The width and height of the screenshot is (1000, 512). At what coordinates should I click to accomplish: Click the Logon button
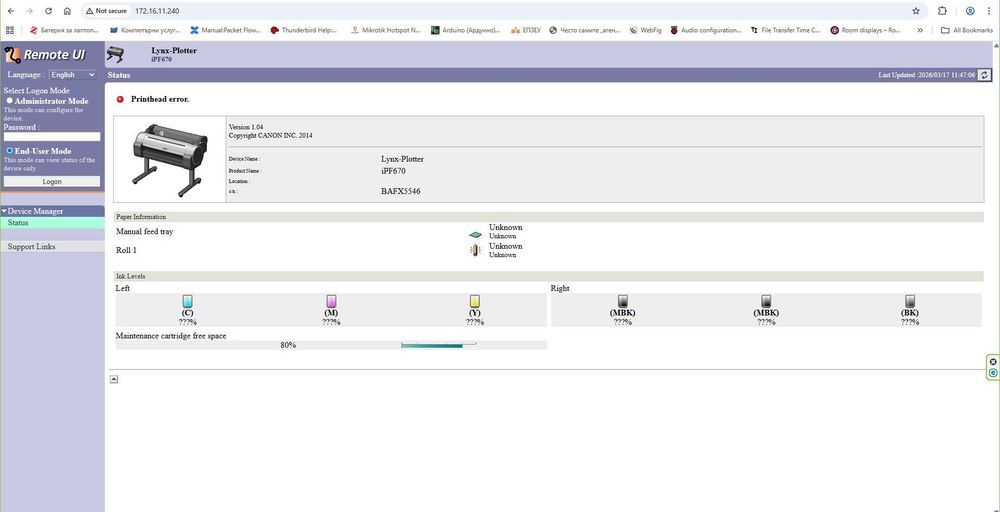52,182
